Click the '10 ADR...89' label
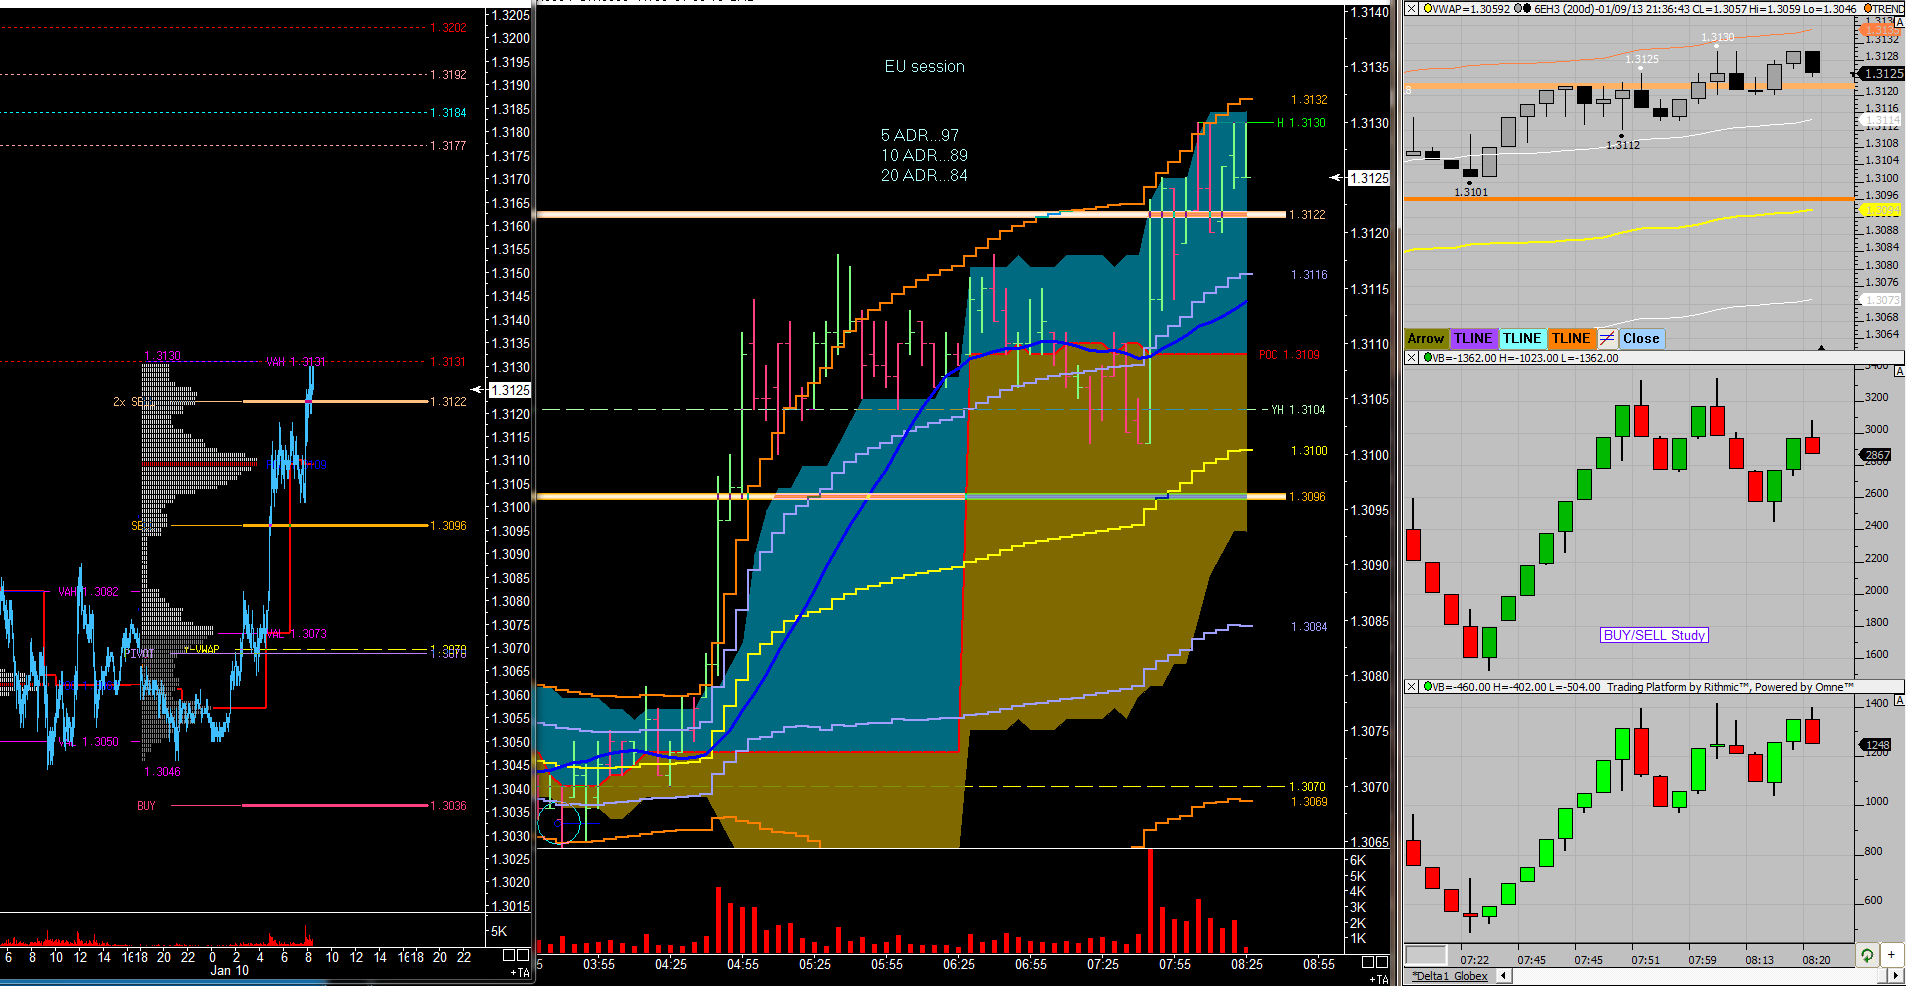1906x986 pixels. 924,155
